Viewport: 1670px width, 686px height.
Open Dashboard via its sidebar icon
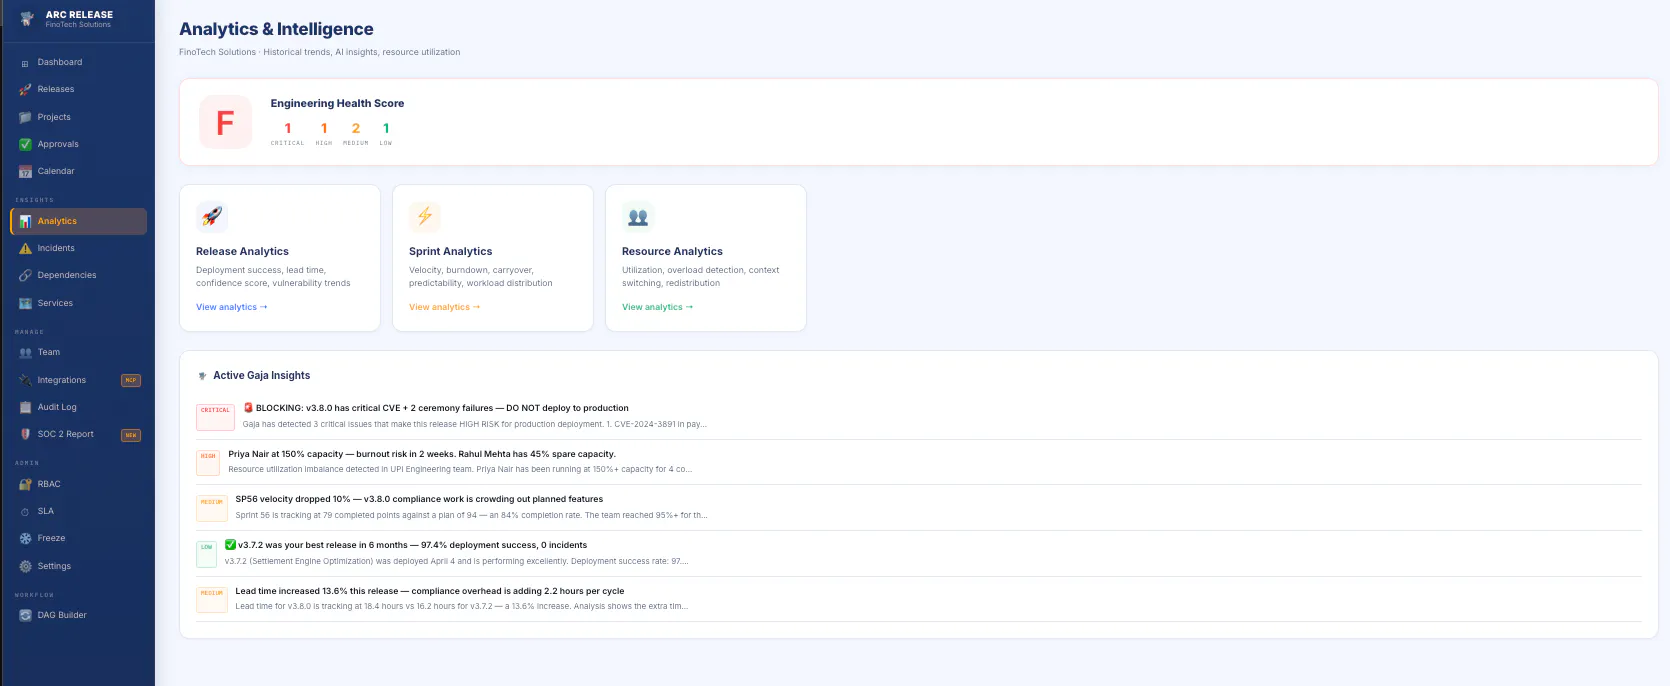point(25,63)
